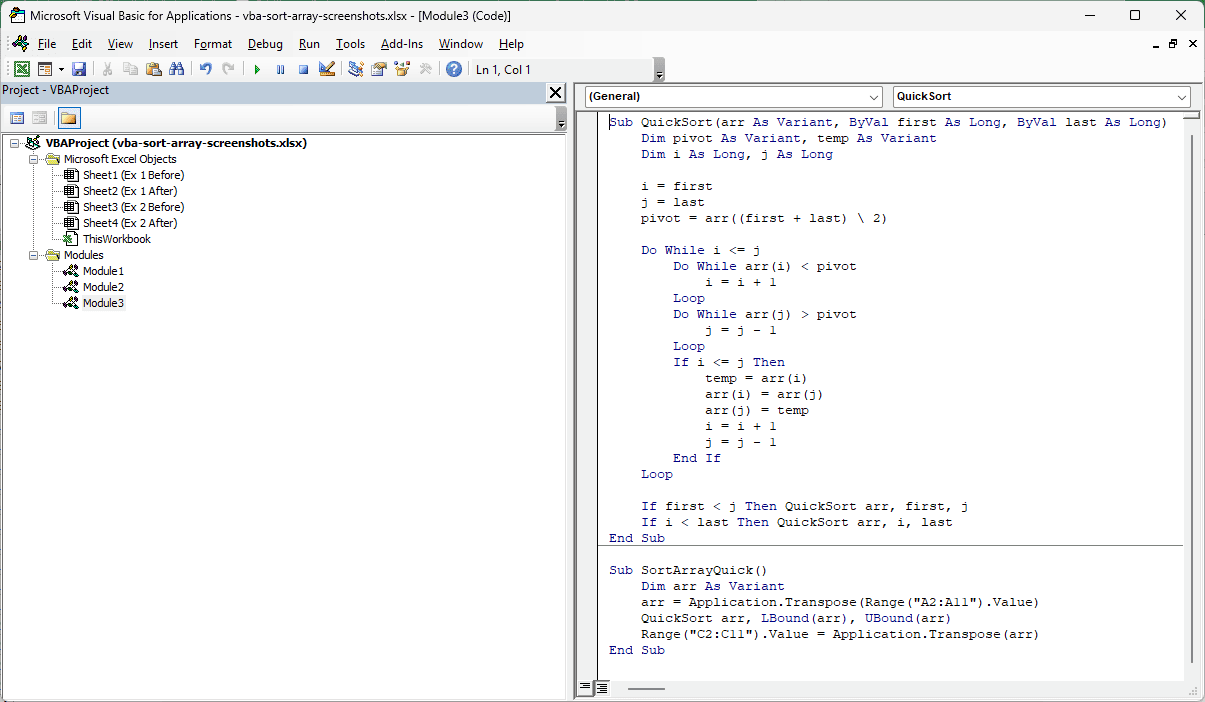The height and width of the screenshot is (702, 1205).
Task: Click the Undo arrow icon
Action: (x=205, y=69)
